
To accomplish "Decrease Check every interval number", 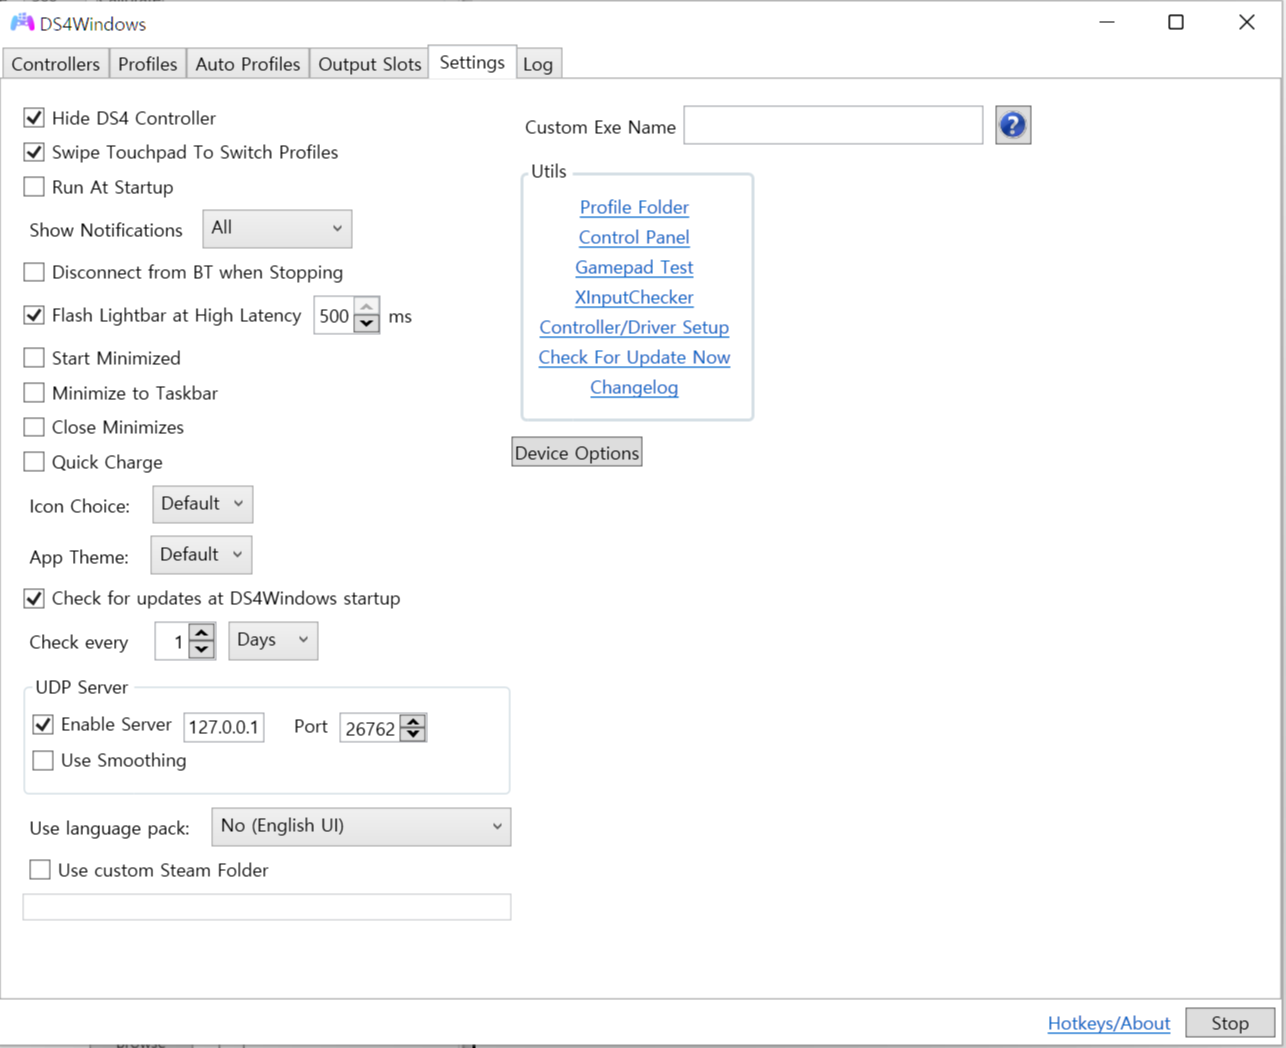I will pos(202,649).
